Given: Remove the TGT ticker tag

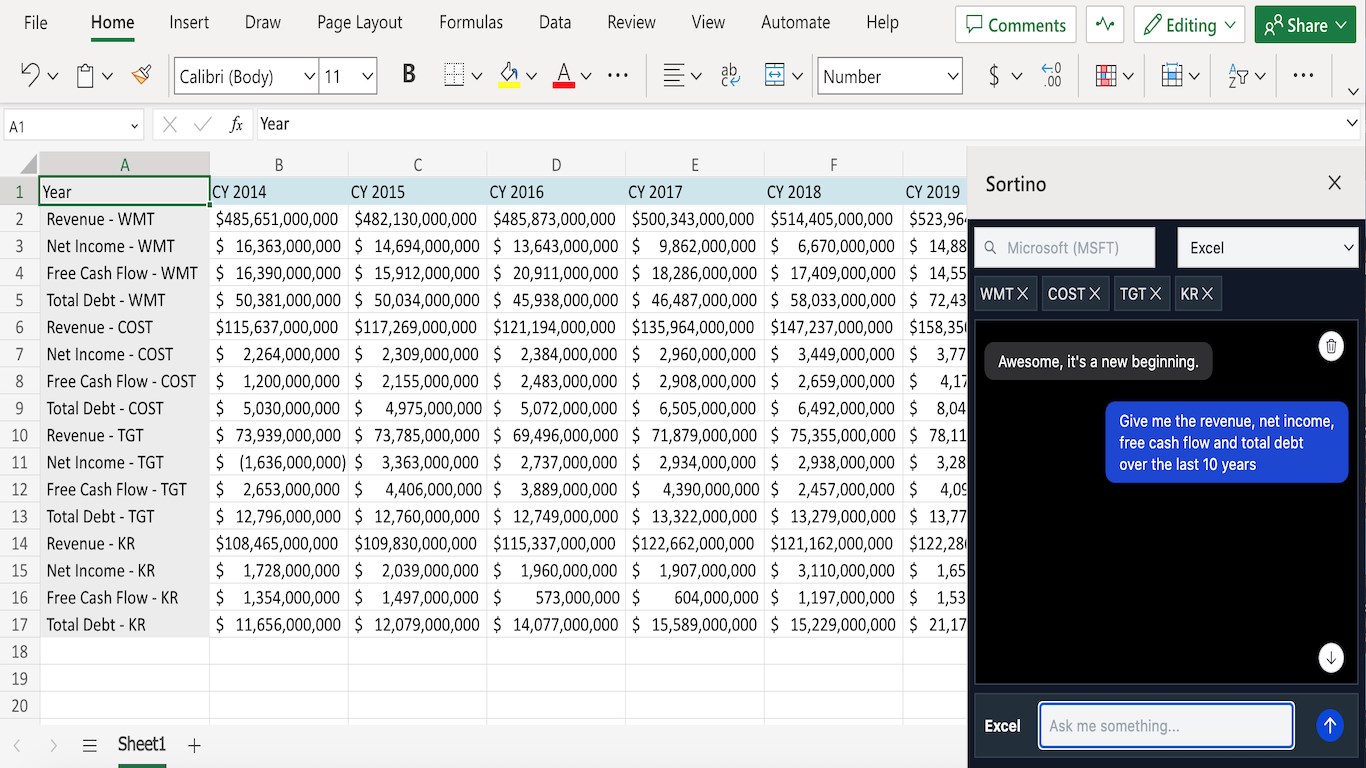Looking at the screenshot, I should coord(1156,294).
